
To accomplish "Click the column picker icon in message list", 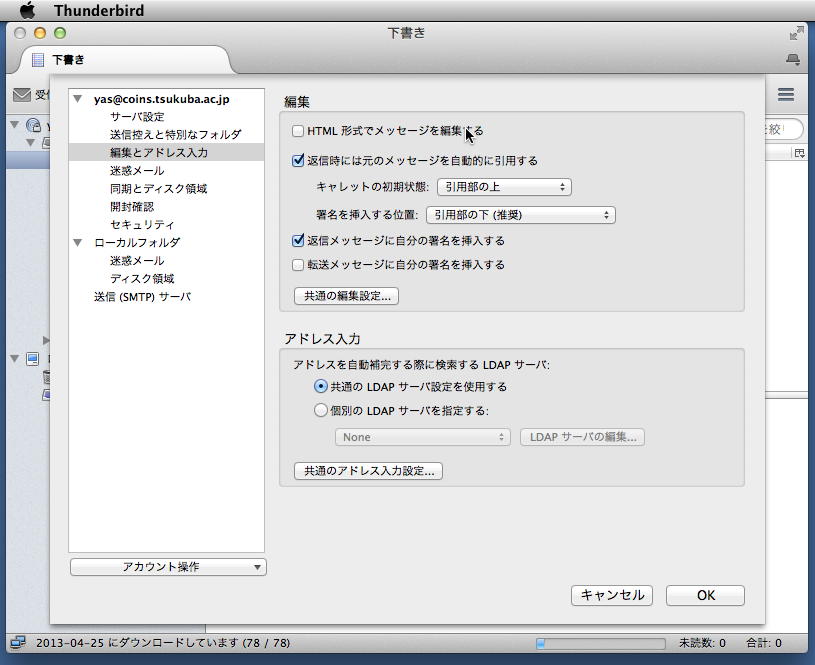I will coord(799,153).
